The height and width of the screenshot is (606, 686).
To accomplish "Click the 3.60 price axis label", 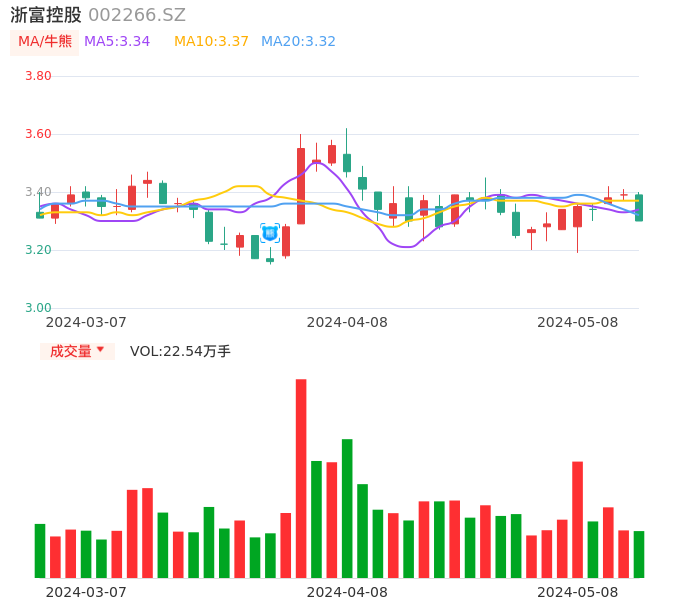I will 38,134.
